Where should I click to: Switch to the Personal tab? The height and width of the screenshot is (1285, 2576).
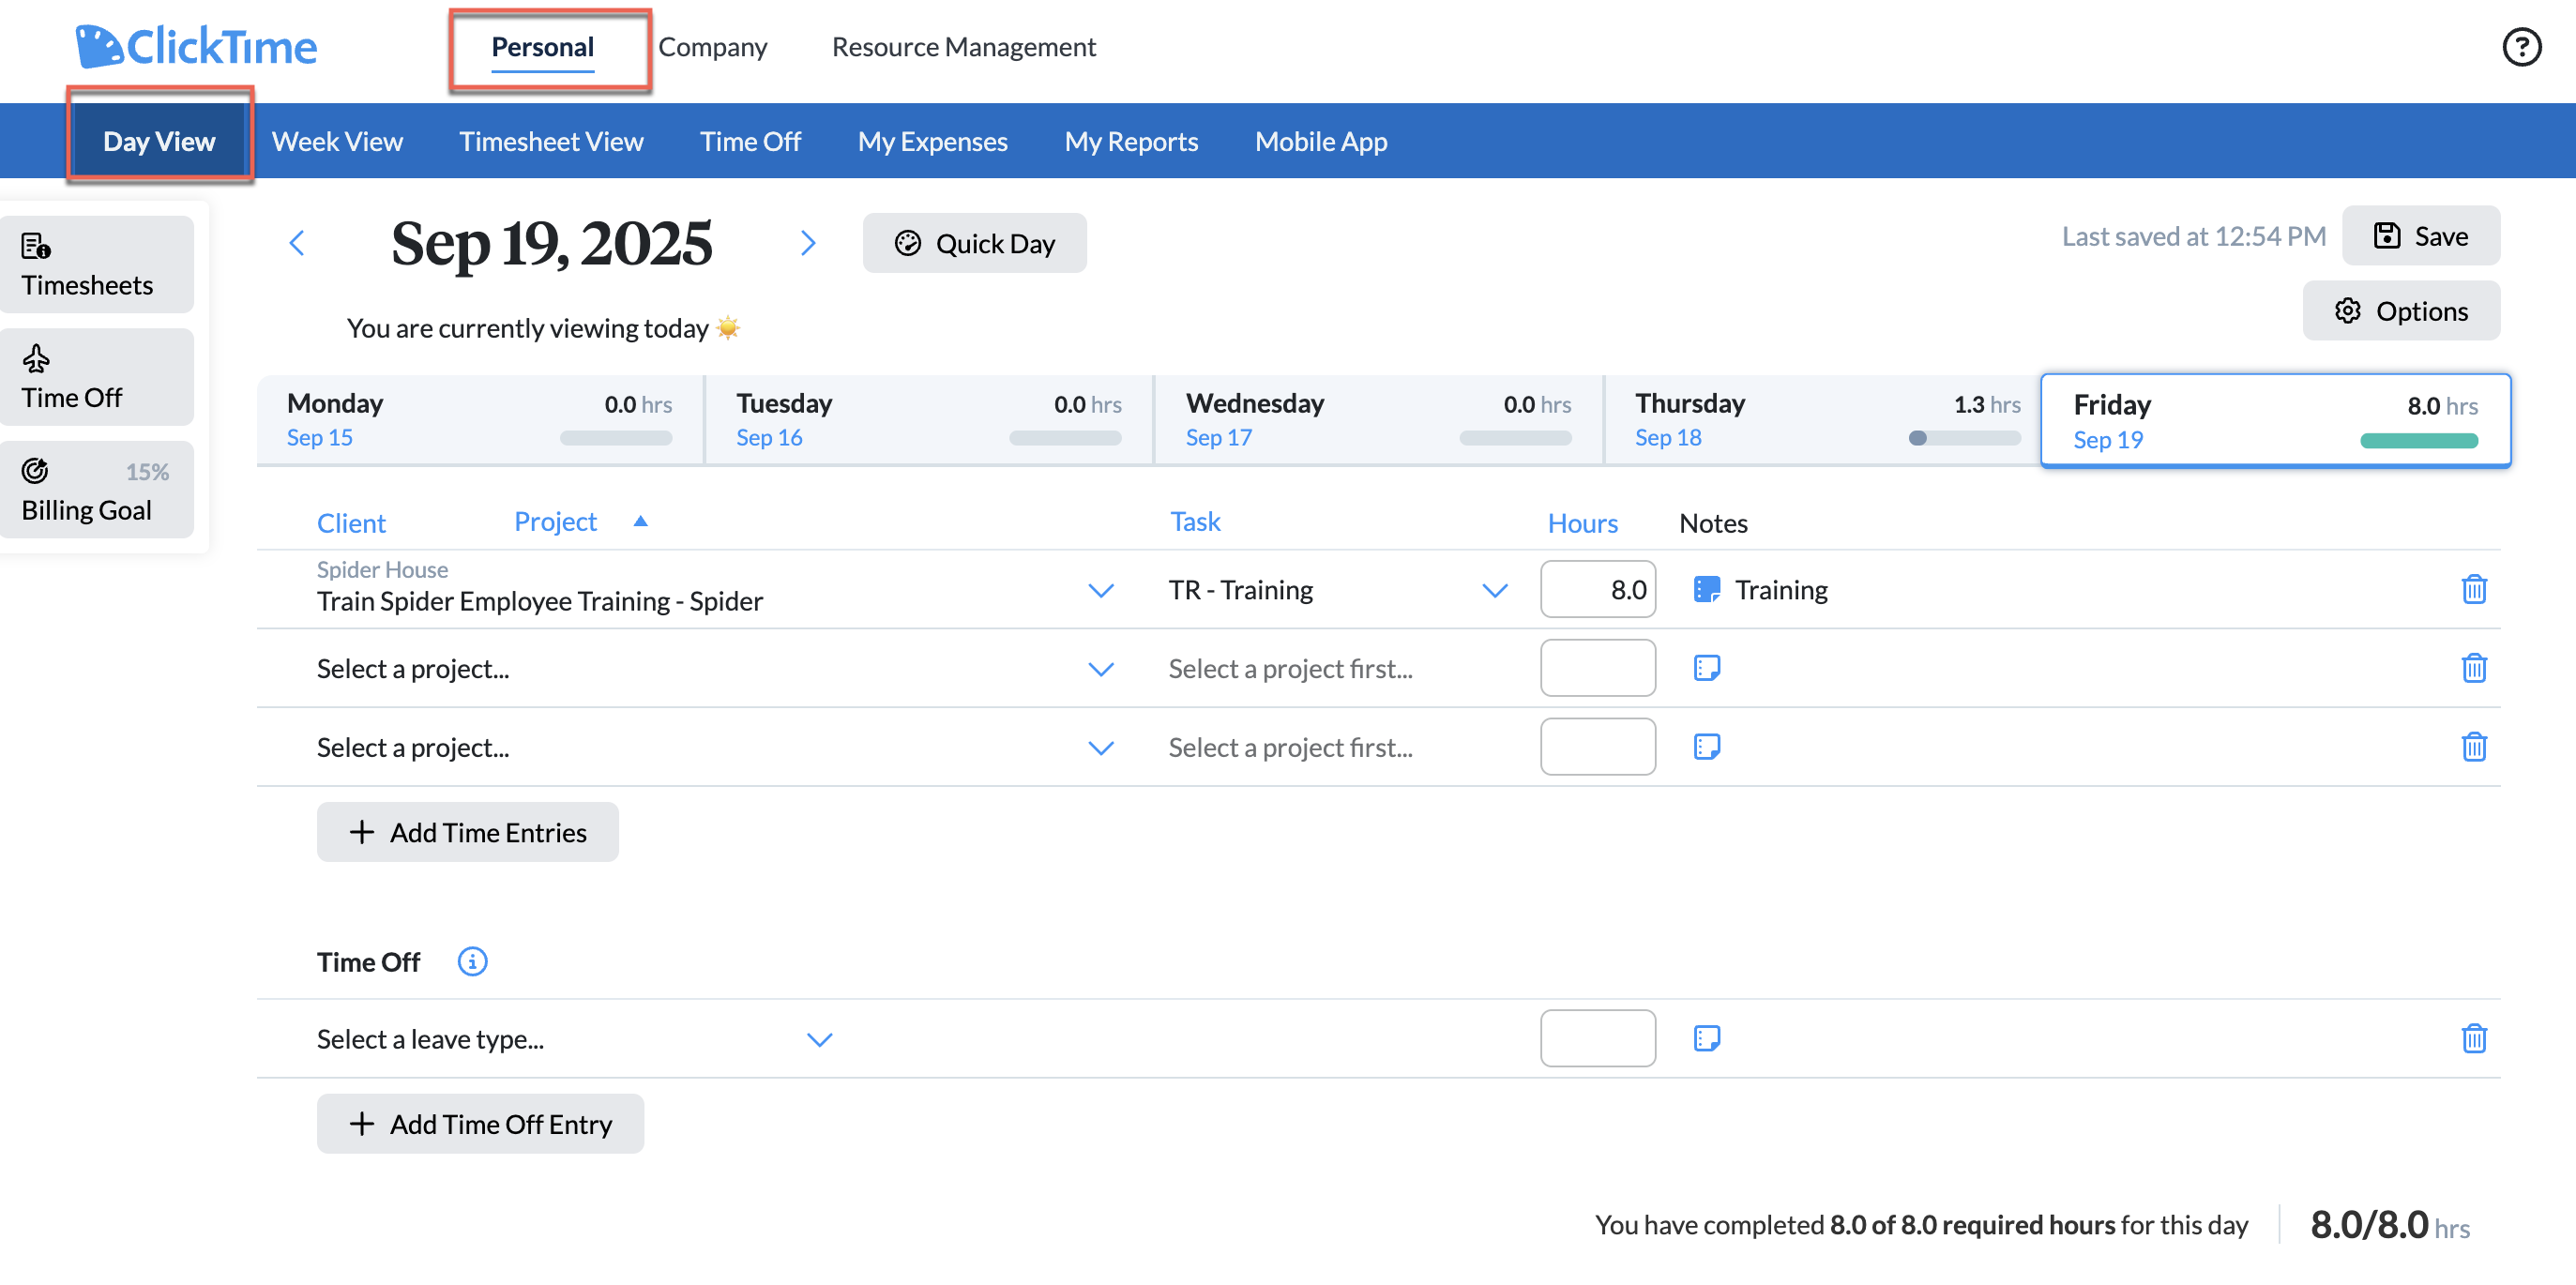point(542,47)
